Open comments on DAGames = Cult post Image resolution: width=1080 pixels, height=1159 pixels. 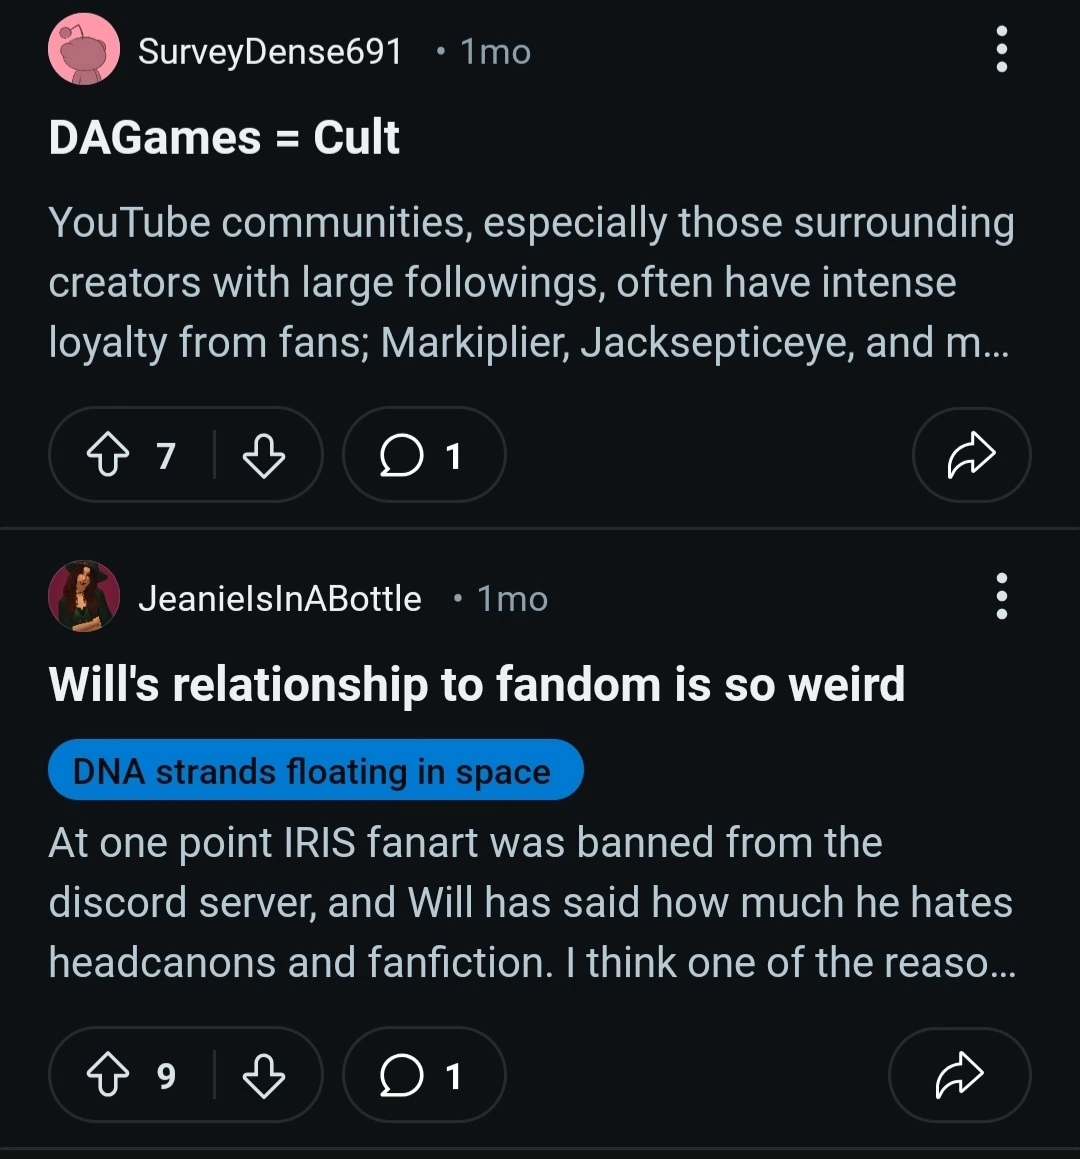(424, 455)
